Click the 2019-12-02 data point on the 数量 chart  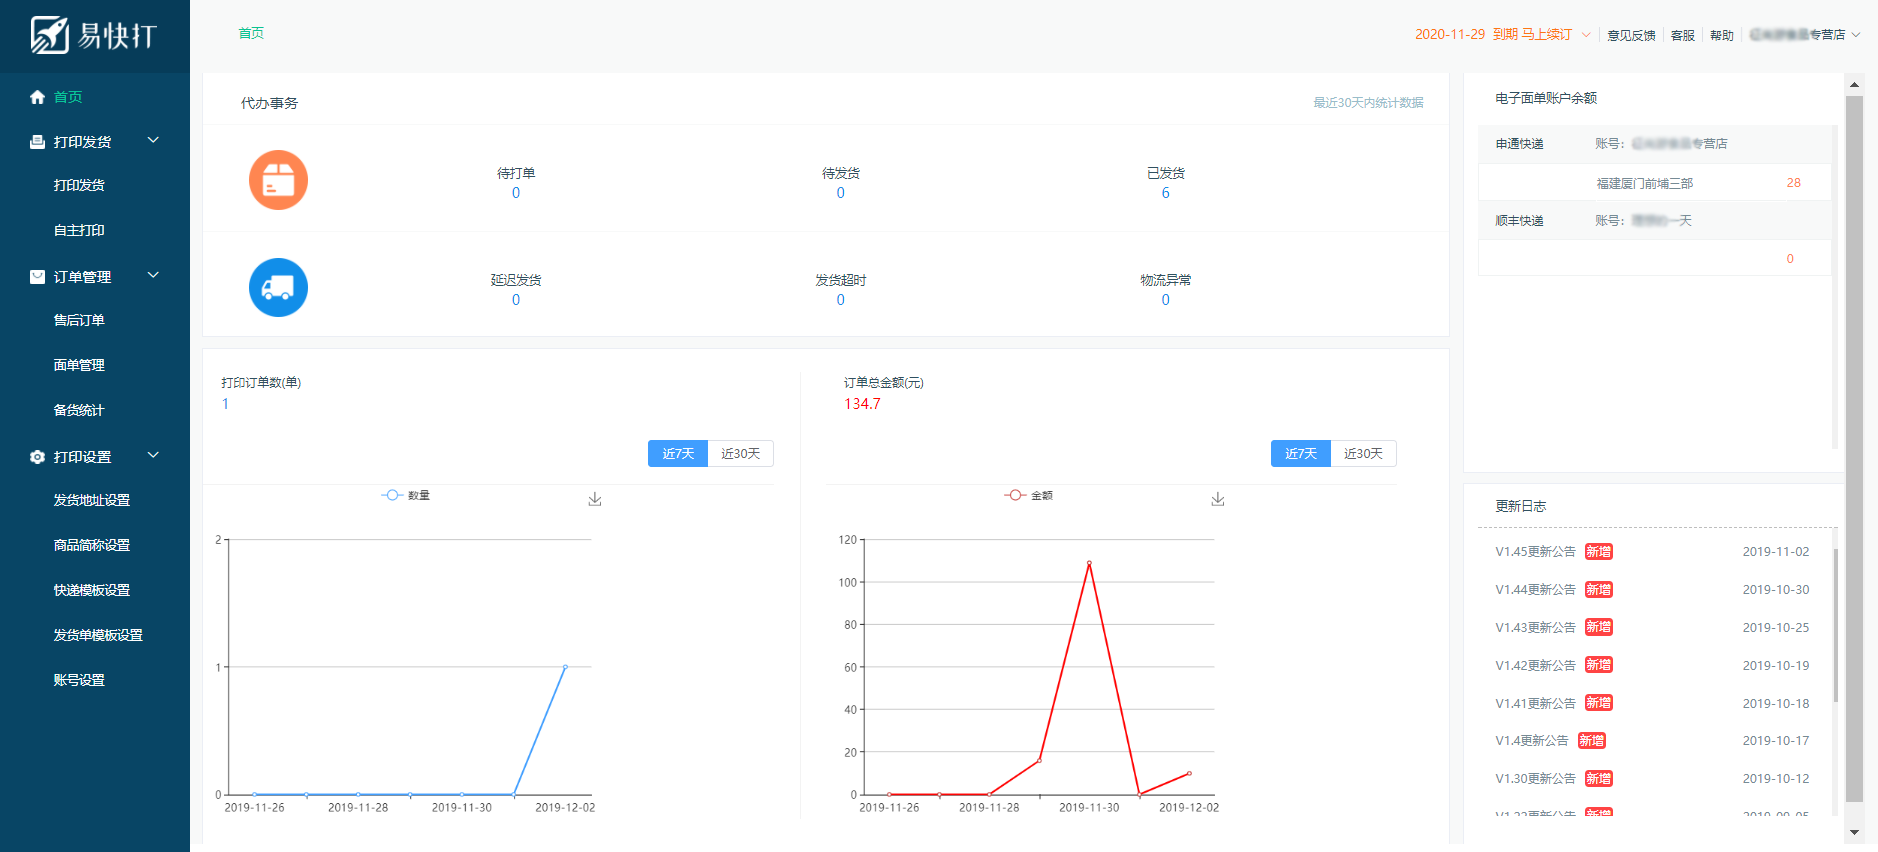click(565, 667)
